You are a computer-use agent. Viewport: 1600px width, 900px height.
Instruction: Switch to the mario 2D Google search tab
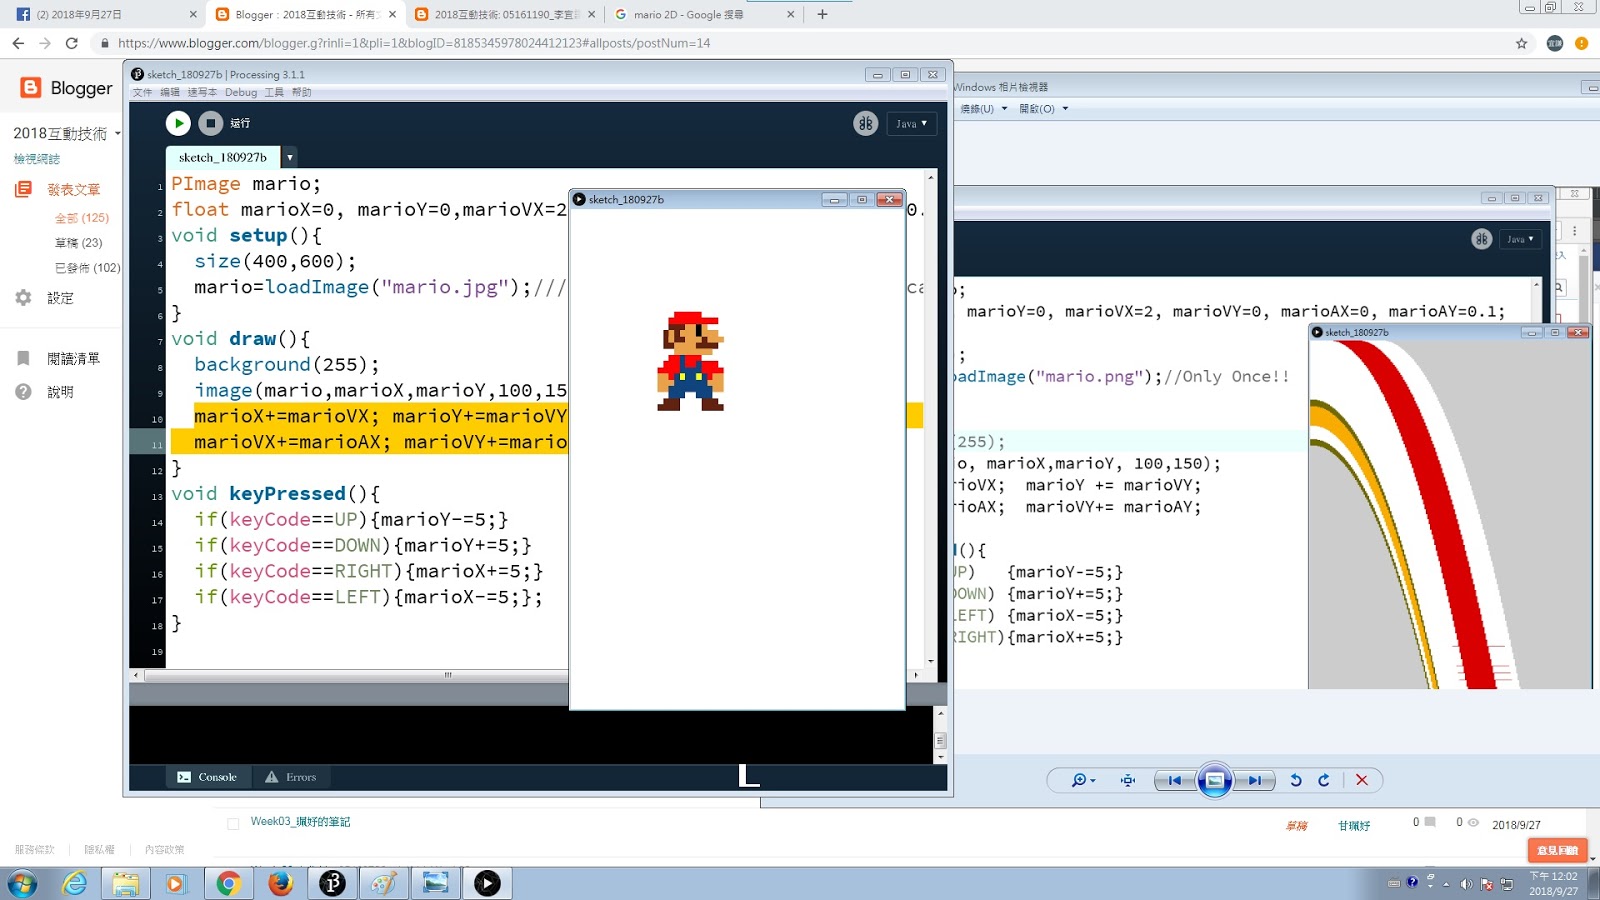pos(705,14)
